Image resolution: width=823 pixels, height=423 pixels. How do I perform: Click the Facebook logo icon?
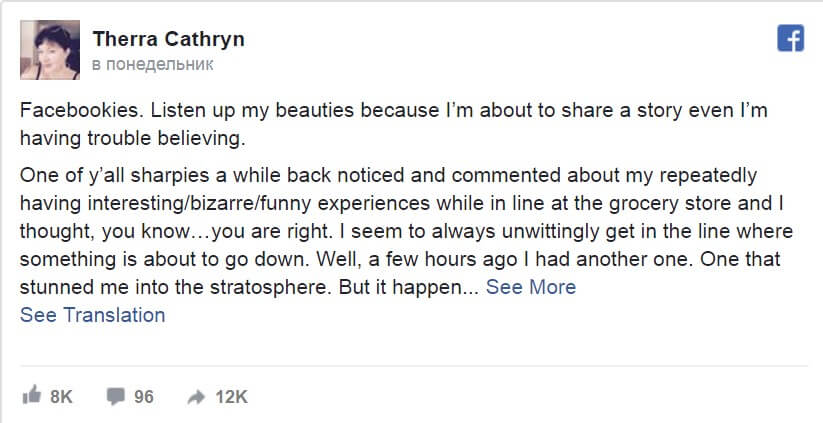[x=791, y=38]
